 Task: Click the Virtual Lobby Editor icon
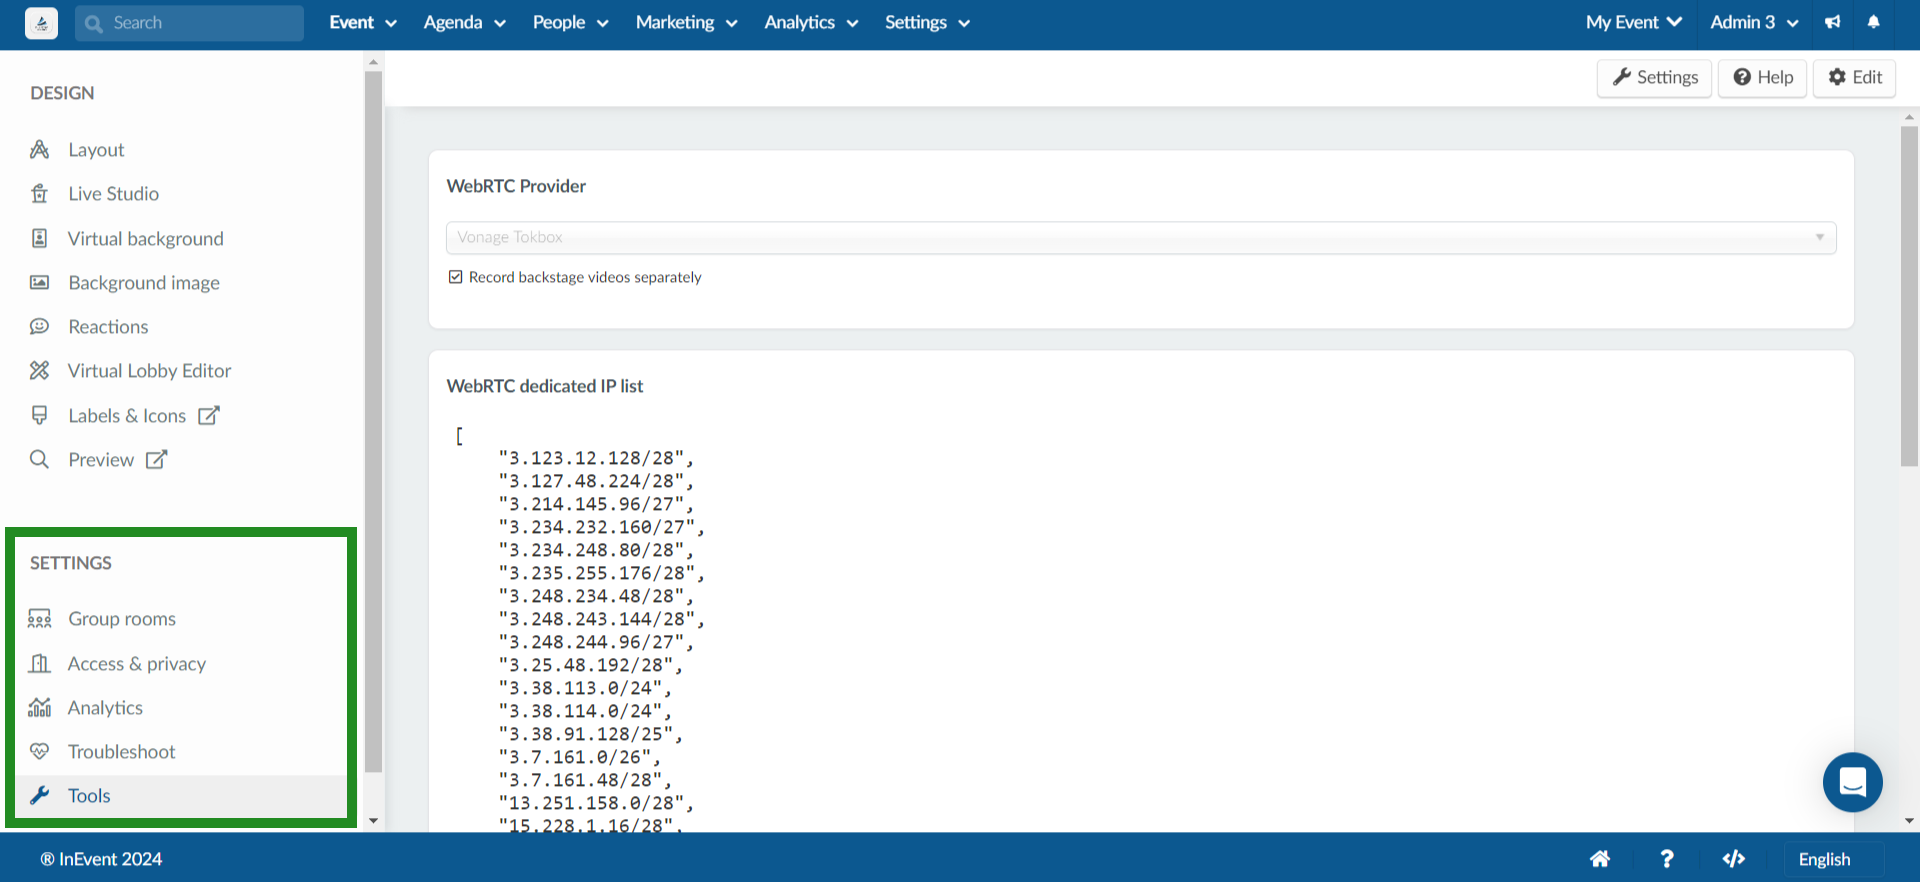click(39, 370)
